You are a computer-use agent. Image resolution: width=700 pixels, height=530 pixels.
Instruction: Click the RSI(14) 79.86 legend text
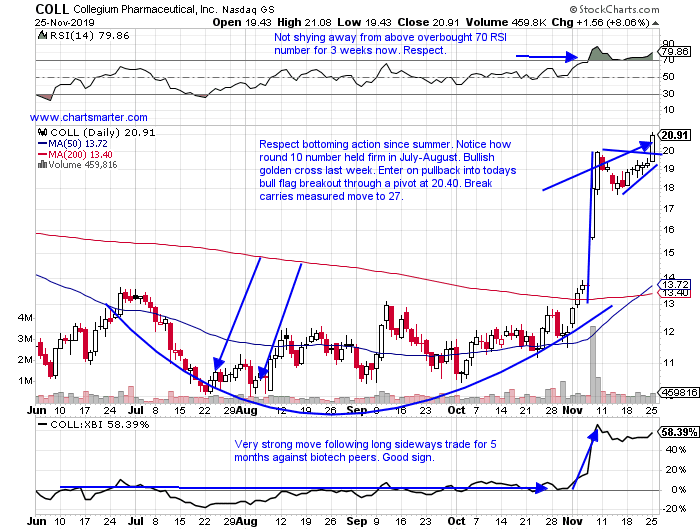89,36
